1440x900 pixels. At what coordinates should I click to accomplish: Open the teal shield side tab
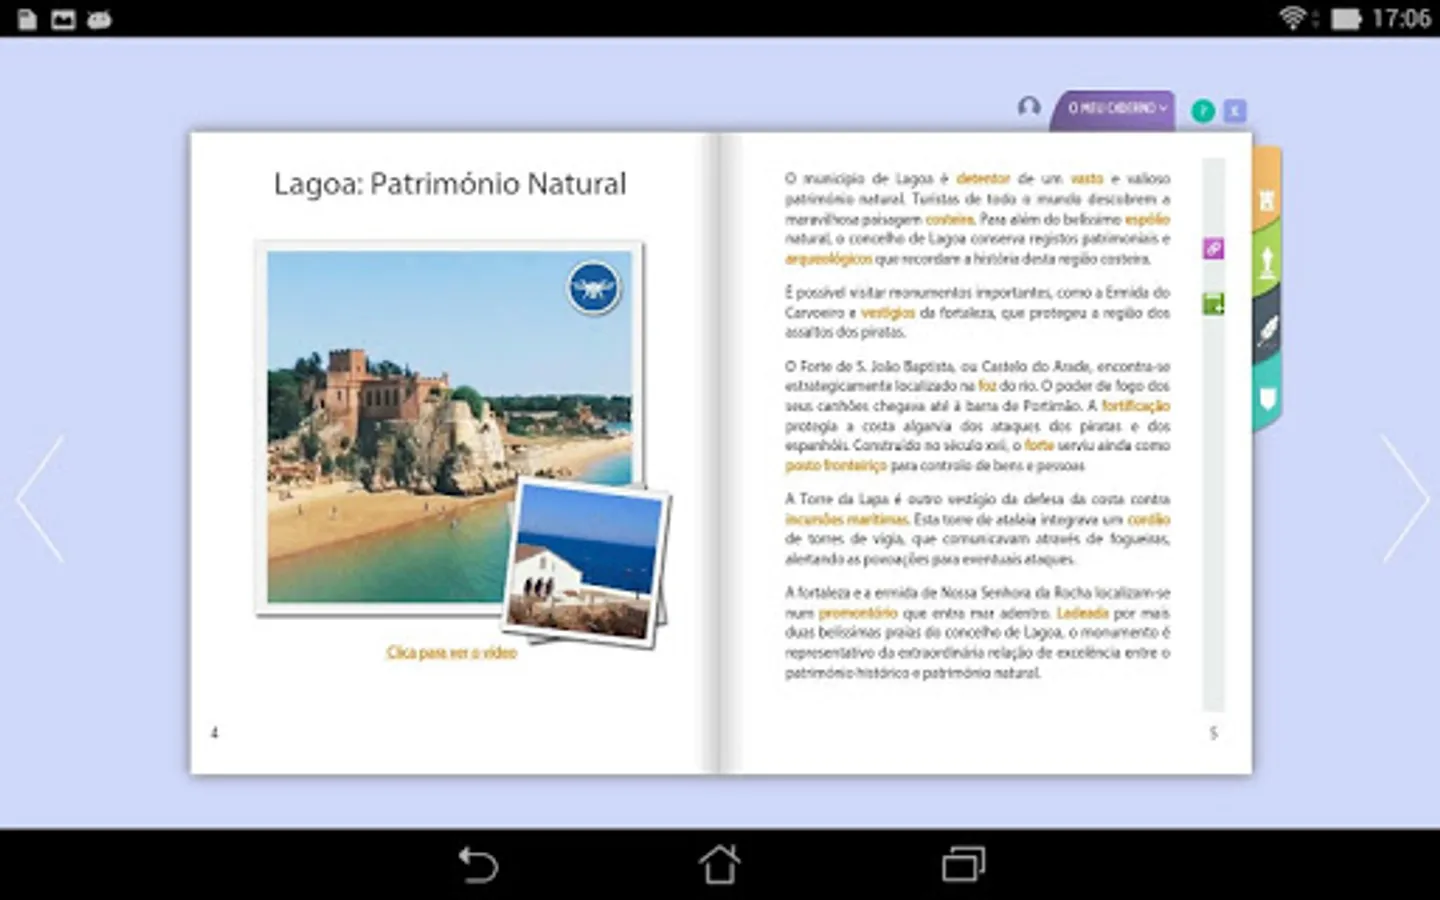tap(1267, 398)
